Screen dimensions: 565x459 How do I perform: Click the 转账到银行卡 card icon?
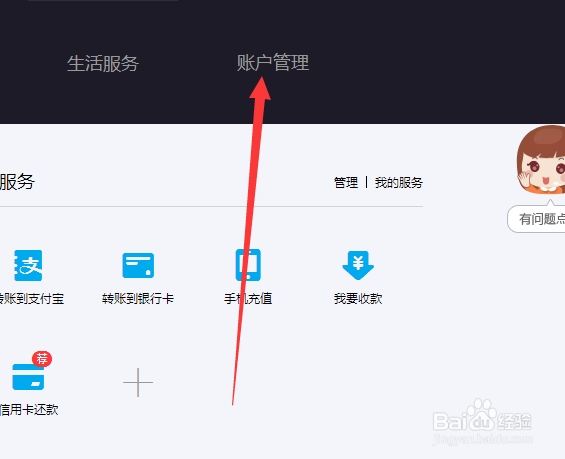tap(138, 266)
